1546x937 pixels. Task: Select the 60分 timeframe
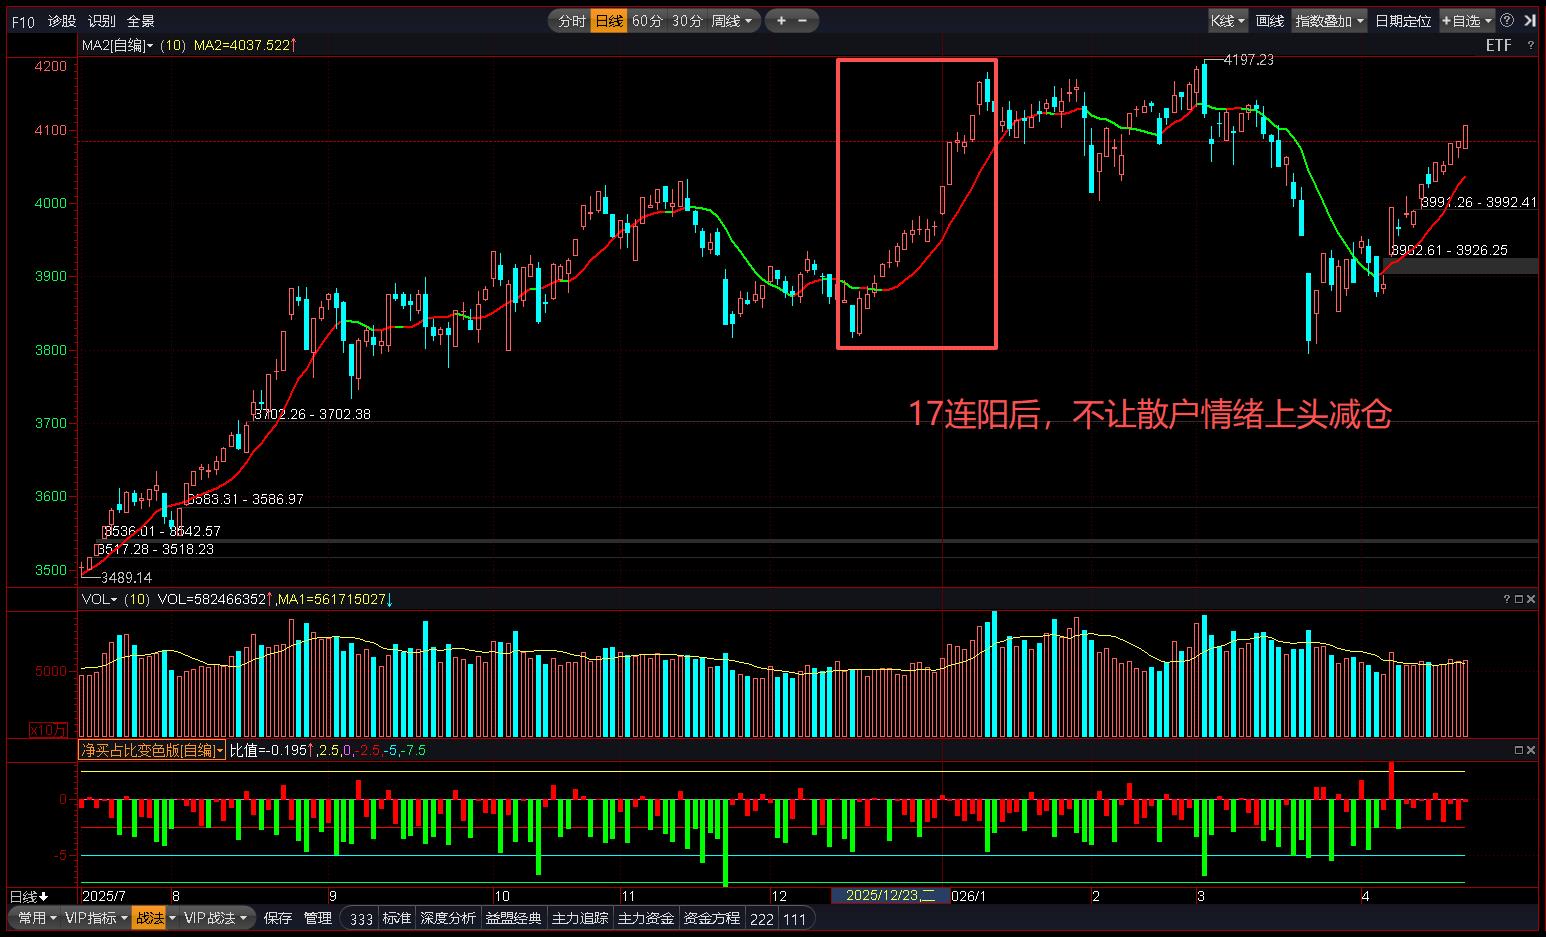click(647, 20)
